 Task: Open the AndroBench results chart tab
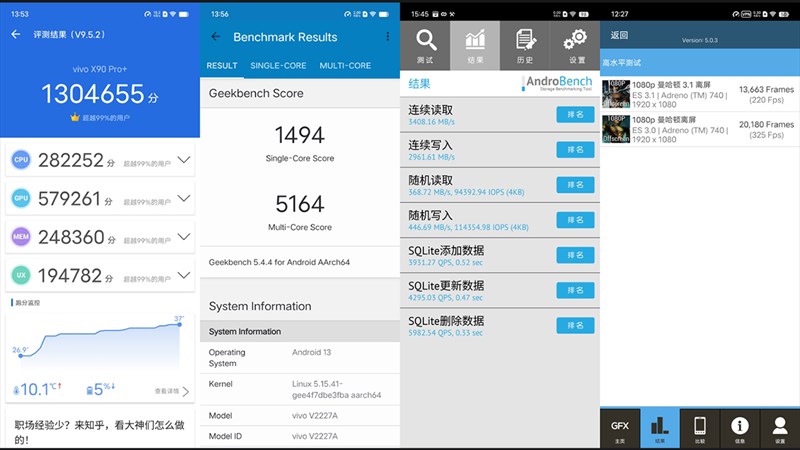click(474, 45)
